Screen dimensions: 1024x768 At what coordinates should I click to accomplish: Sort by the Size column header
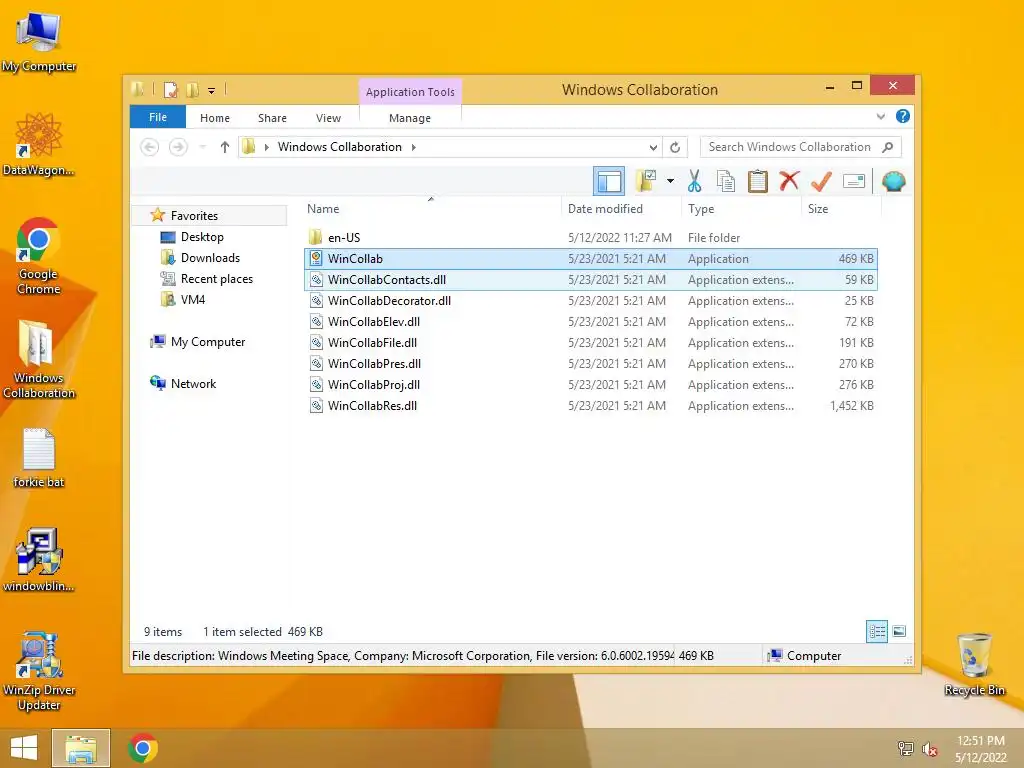pos(841,209)
